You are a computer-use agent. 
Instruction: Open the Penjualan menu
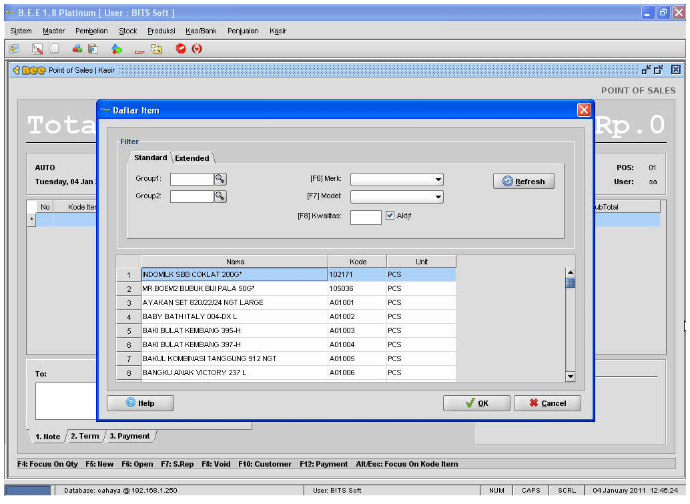click(x=243, y=31)
